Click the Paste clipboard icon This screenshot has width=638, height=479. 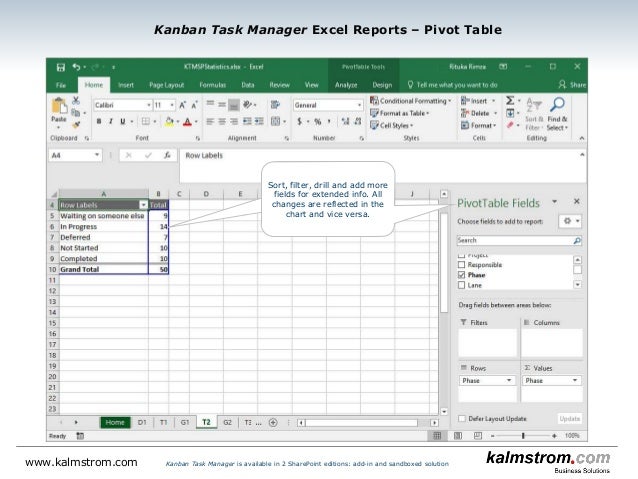[59, 106]
